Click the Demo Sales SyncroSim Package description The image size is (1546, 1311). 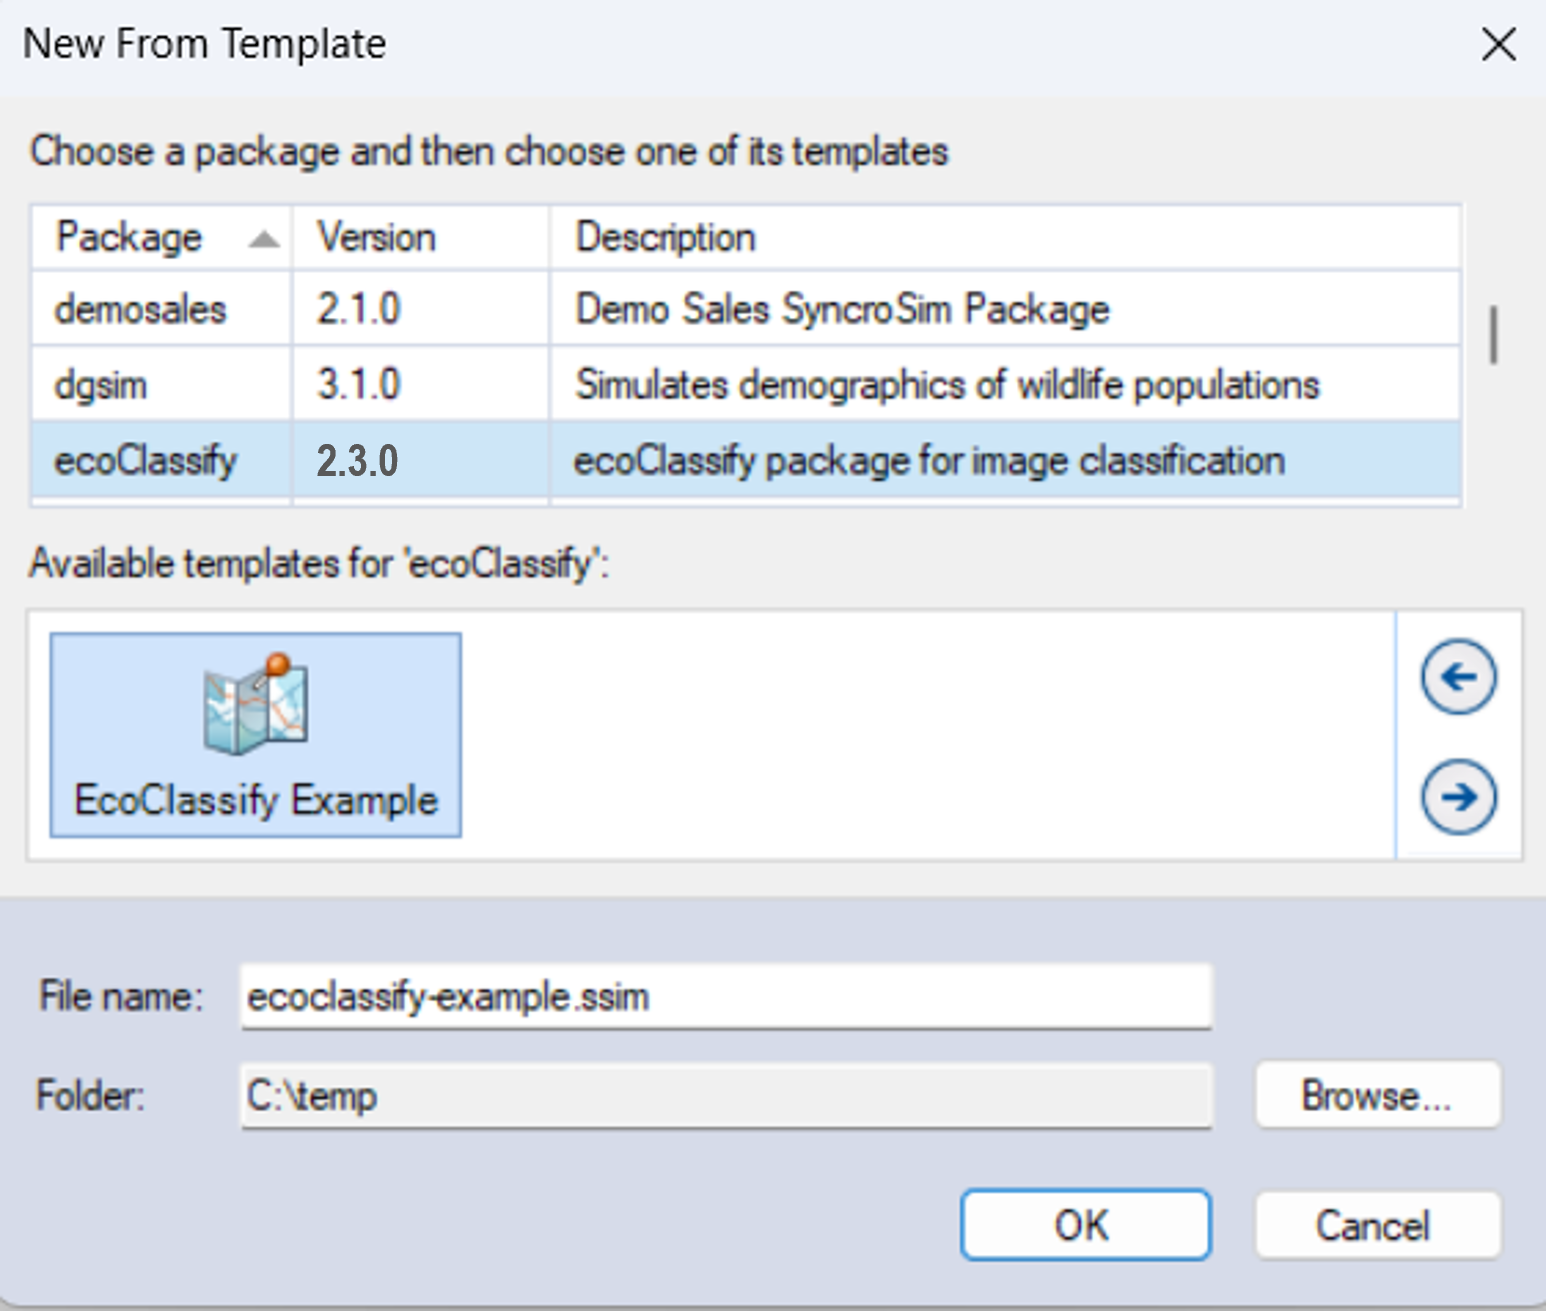842,309
